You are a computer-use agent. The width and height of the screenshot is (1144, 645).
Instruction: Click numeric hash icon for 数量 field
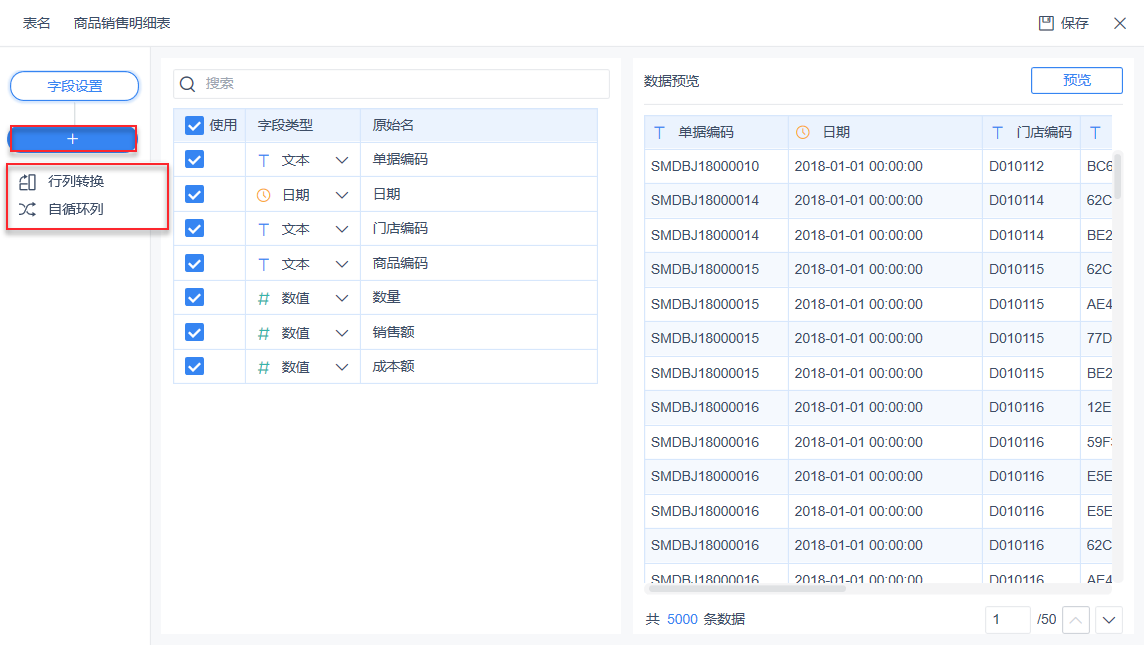pos(263,298)
